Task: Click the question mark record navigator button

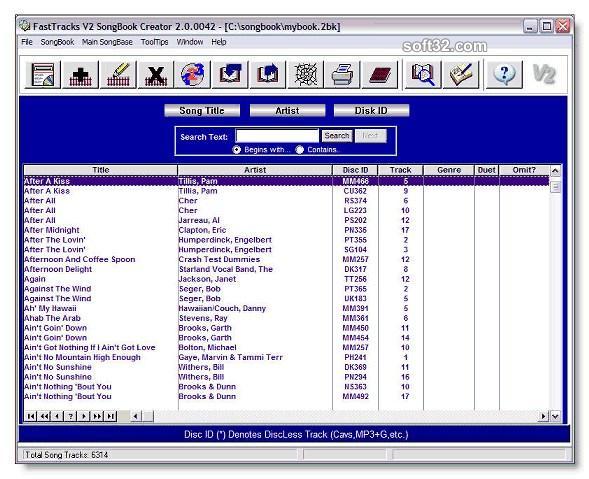Action: (70, 416)
